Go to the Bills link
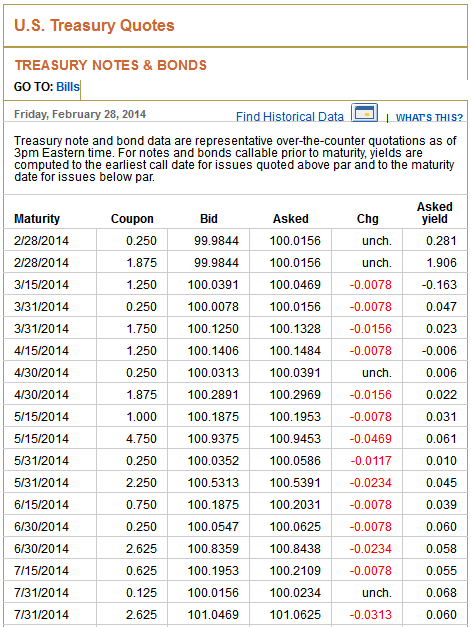 coord(68,87)
